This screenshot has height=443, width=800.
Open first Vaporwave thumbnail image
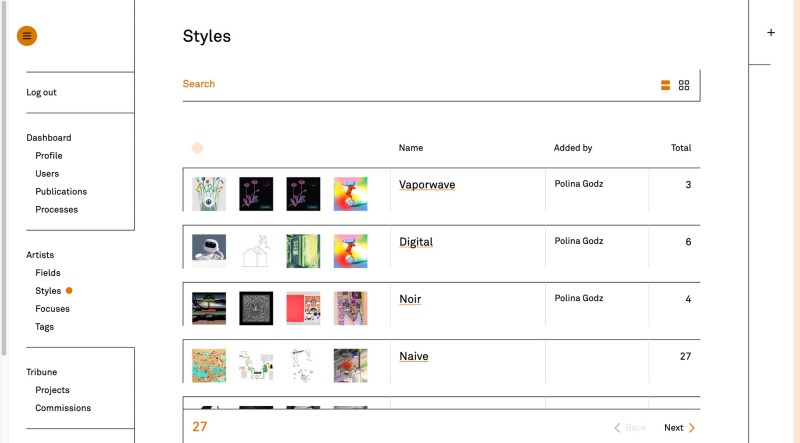pyautogui.click(x=209, y=193)
